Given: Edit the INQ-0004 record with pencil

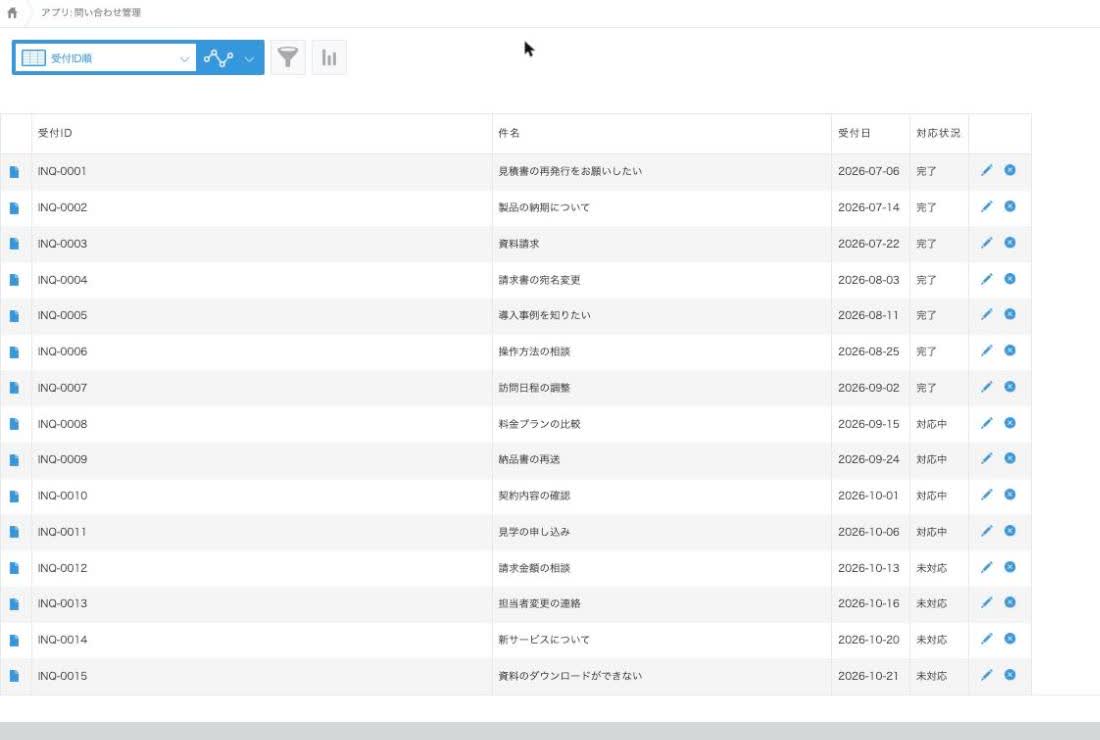Looking at the screenshot, I should (986, 279).
